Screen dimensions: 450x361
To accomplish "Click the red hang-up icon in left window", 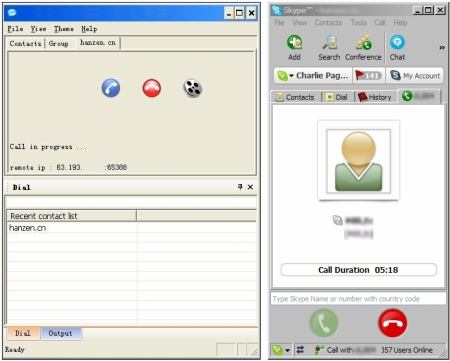I will 152,88.
